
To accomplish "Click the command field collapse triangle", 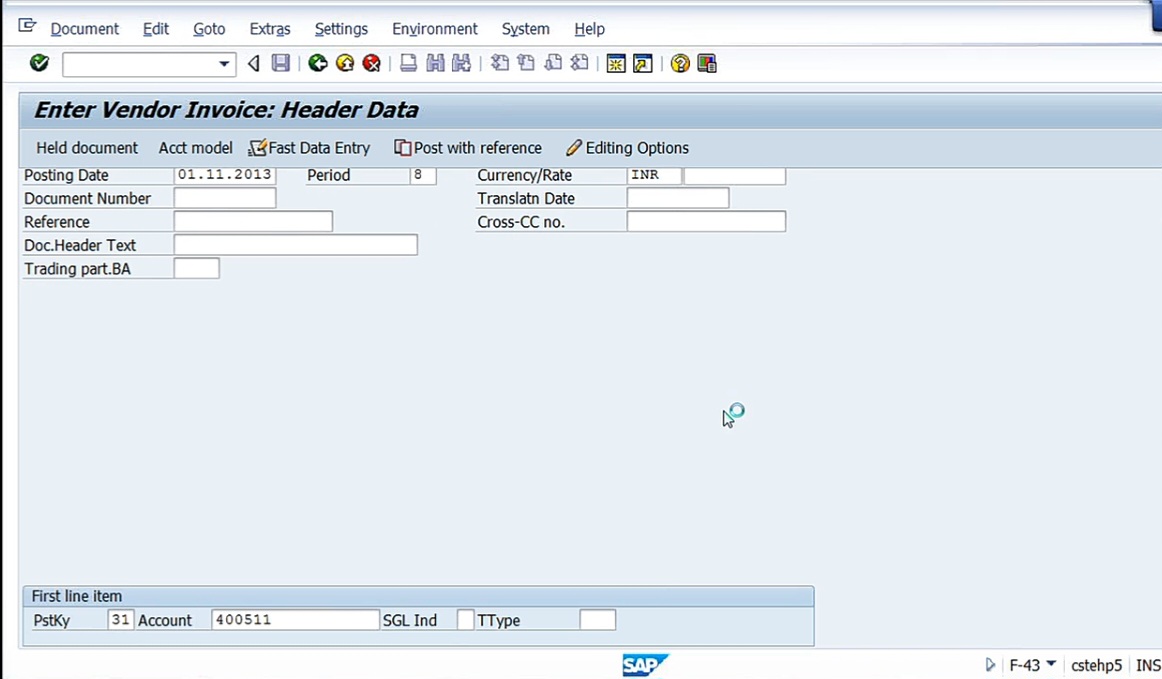I will pos(253,64).
